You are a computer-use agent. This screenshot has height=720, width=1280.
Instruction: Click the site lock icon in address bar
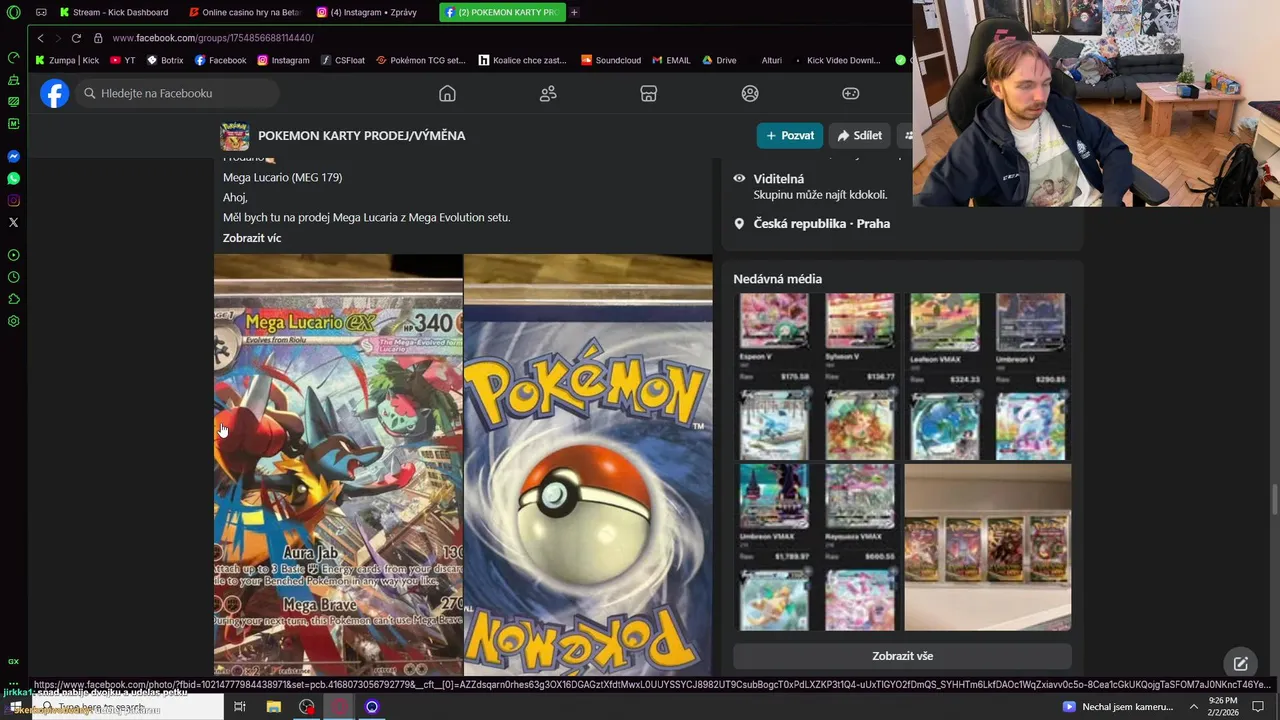(98, 38)
